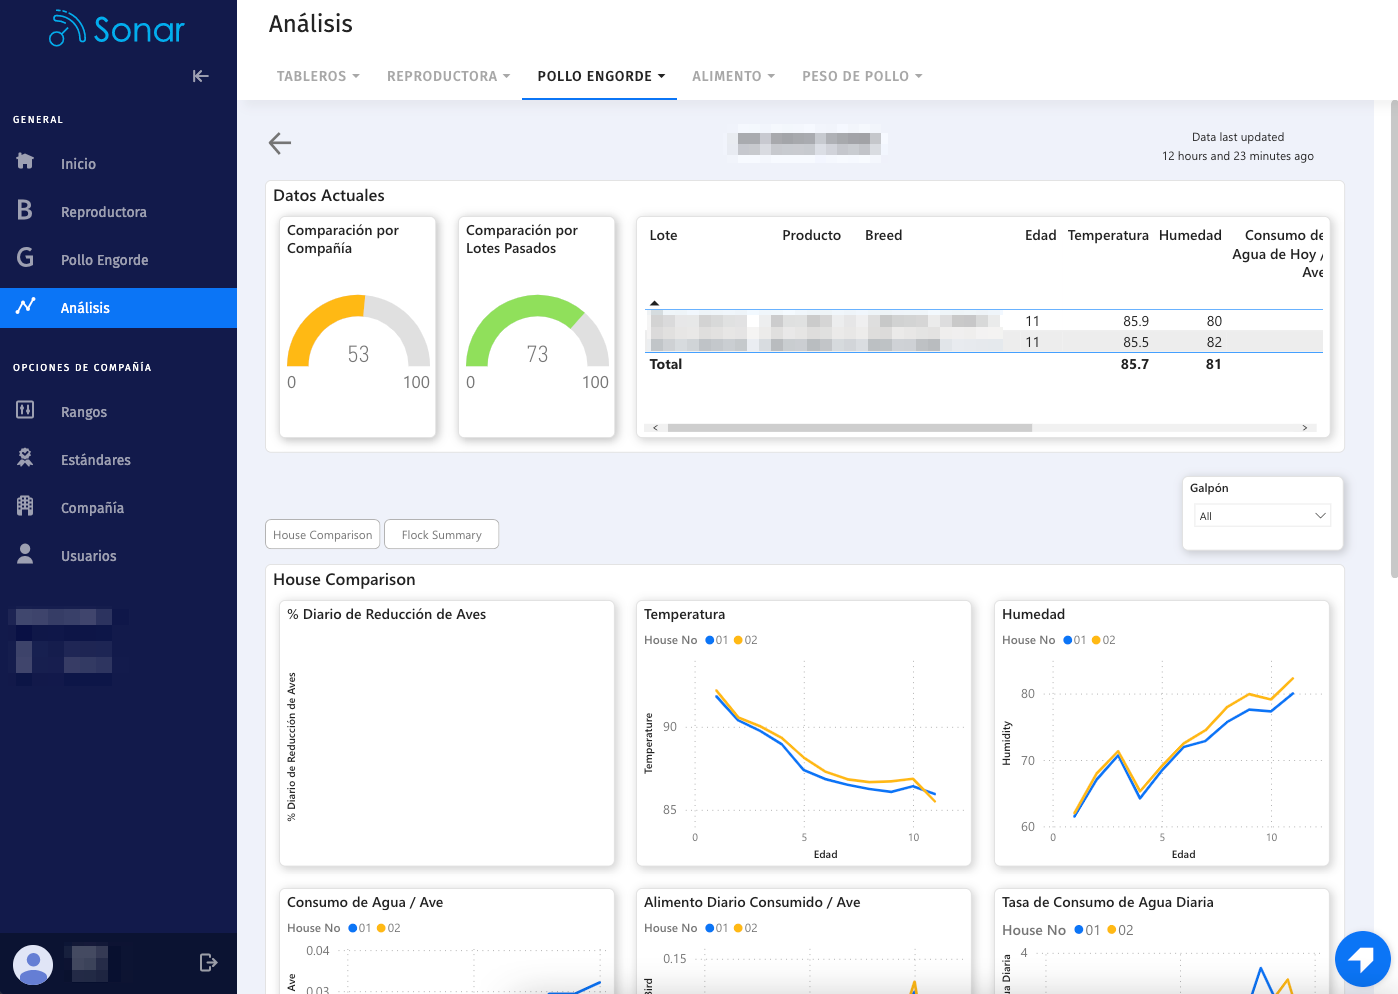Click the Total row label
Image resolution: width=1398 pixels, height=994 pixels.
665,364
